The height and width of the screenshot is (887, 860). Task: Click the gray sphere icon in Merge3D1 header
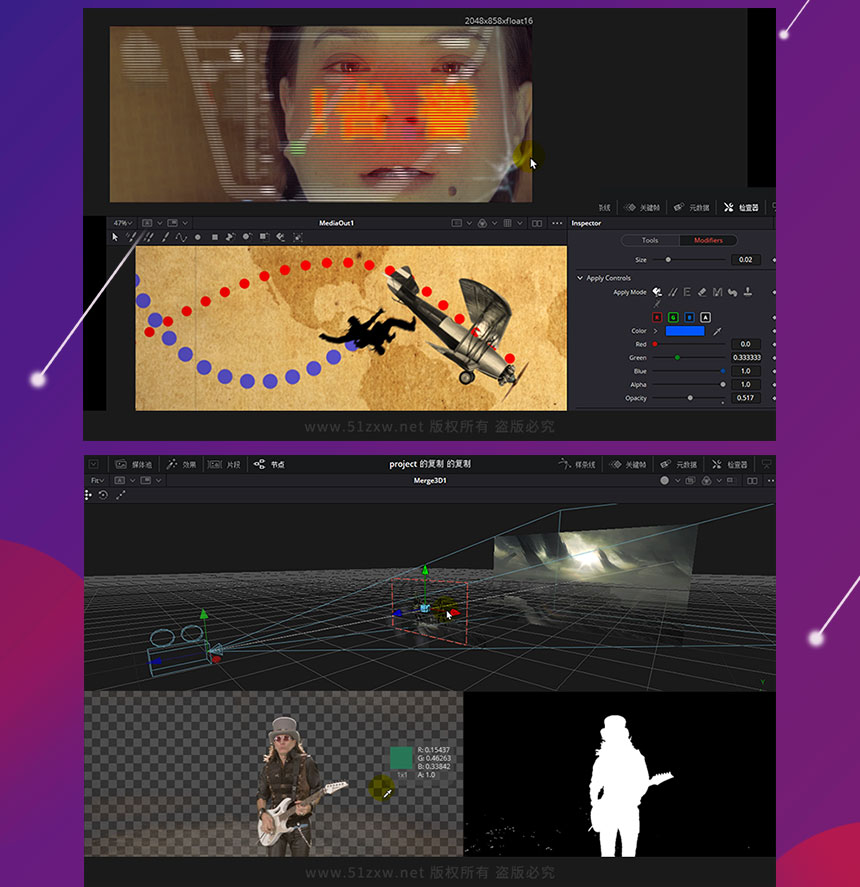(664, 480)
